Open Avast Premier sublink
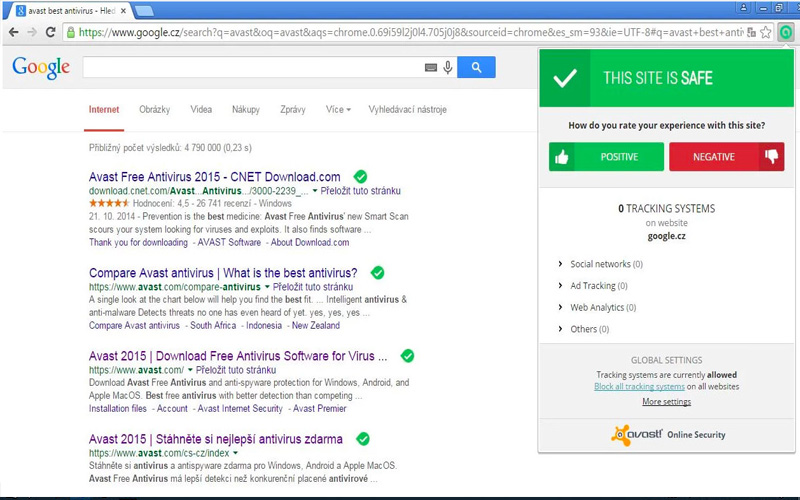The width and height of the screenshot is (800, 500). [320, 409]
